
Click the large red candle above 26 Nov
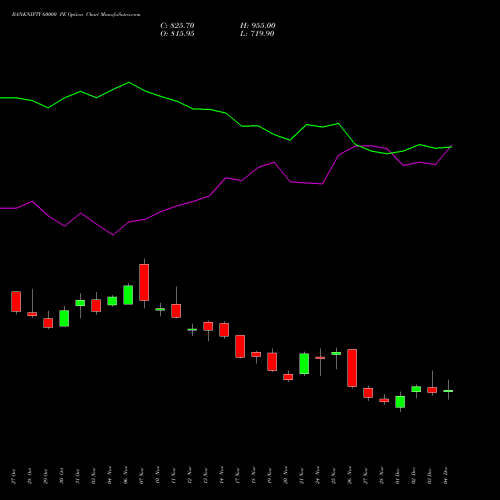click(352, 368)
